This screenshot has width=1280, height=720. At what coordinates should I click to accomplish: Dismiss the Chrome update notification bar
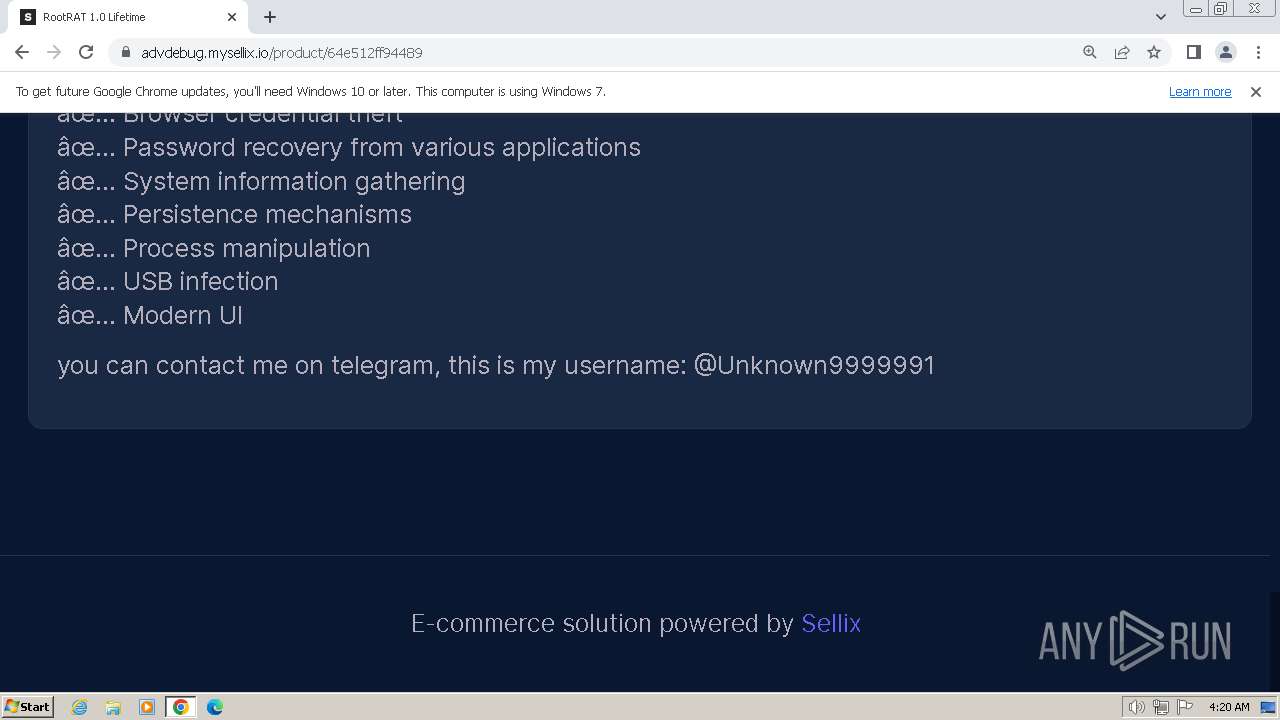click(1256, 91)
